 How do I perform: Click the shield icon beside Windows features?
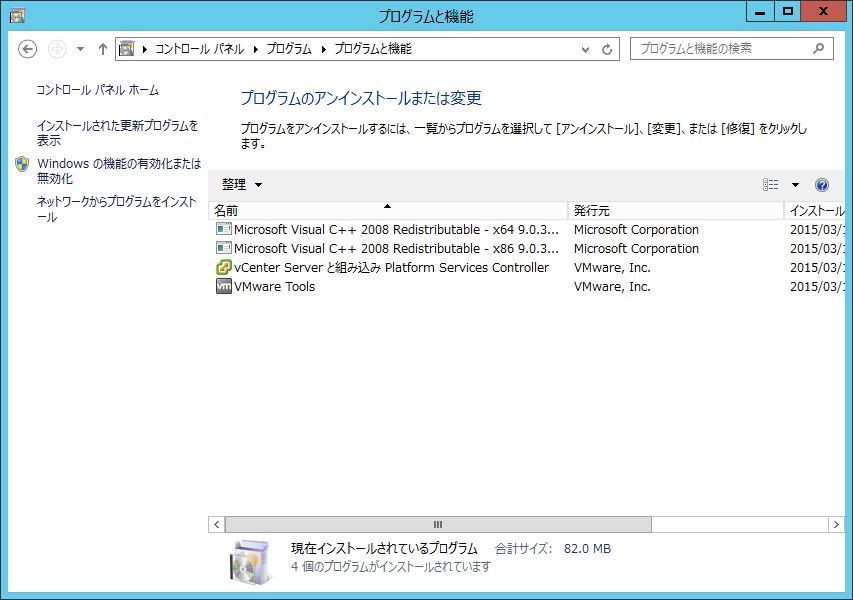pyautogui.click(x=22, y=164)
